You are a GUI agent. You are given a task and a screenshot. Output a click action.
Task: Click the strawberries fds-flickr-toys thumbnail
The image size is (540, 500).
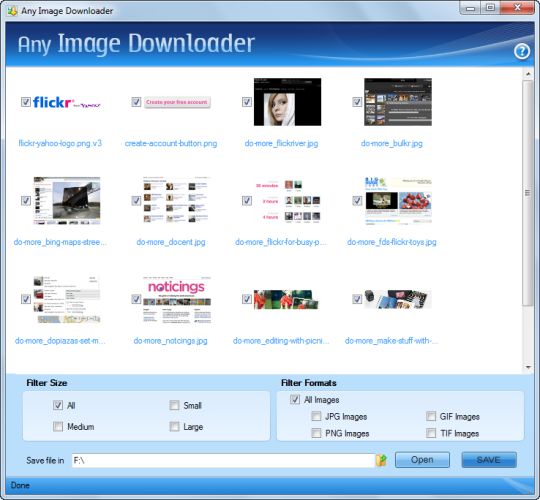[x=398, y=201]
